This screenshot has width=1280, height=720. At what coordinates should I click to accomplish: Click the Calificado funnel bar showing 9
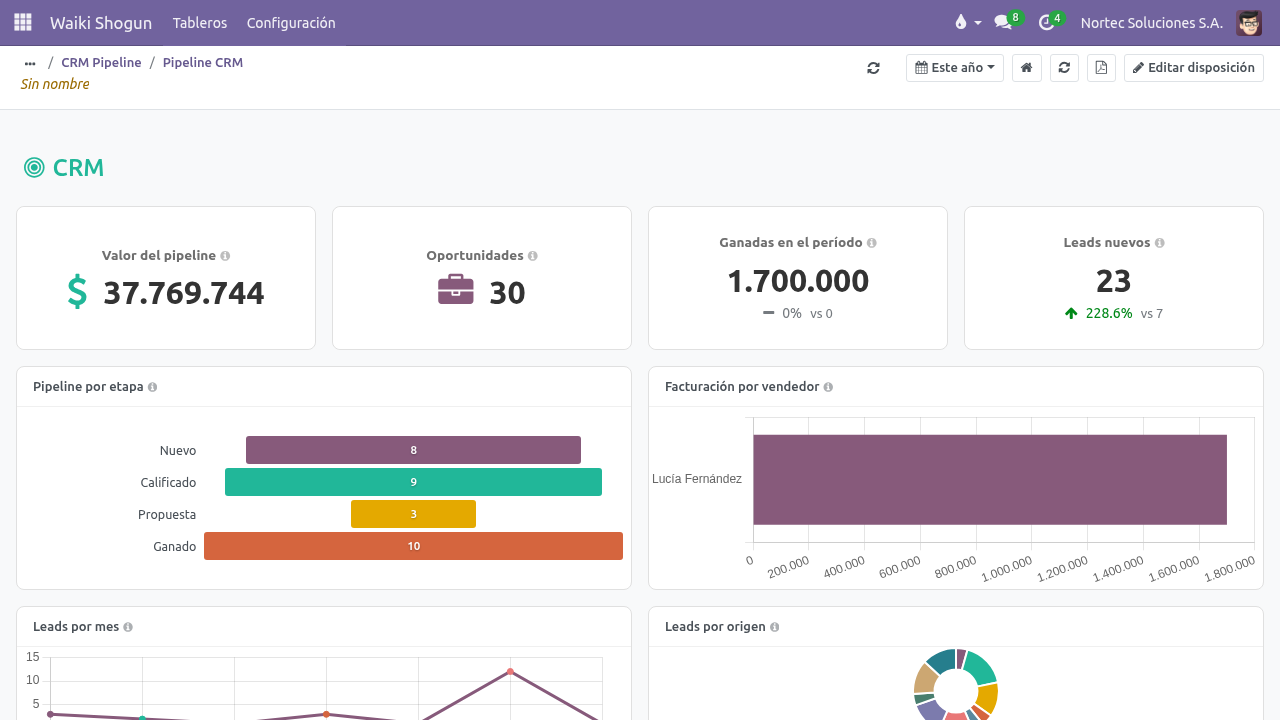[x=413, y=482]
